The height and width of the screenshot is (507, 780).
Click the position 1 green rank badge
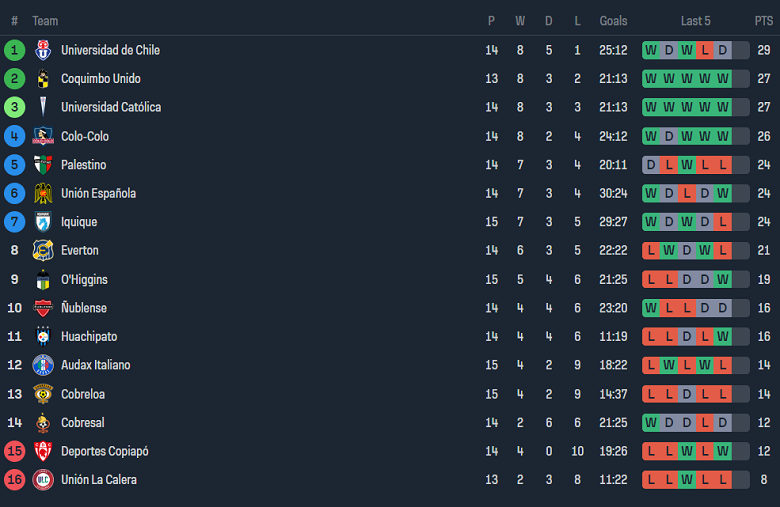[x=14, y=50]
